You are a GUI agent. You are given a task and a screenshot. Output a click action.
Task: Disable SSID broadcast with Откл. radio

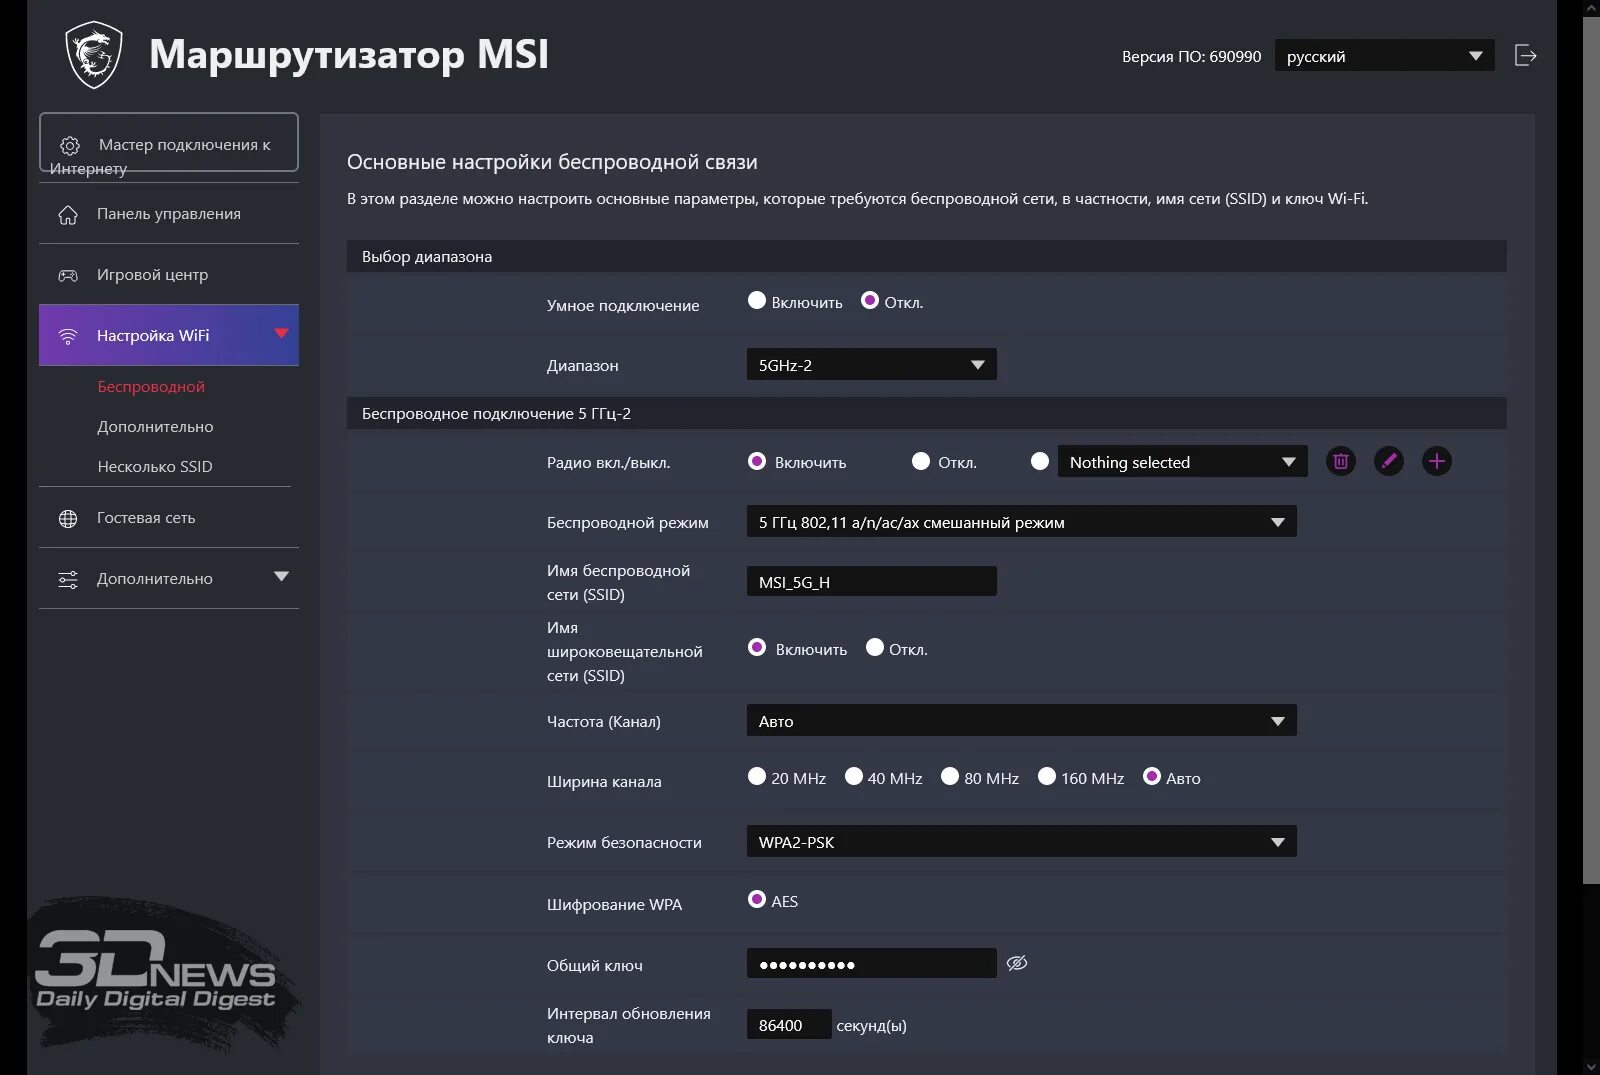(875, 647)
